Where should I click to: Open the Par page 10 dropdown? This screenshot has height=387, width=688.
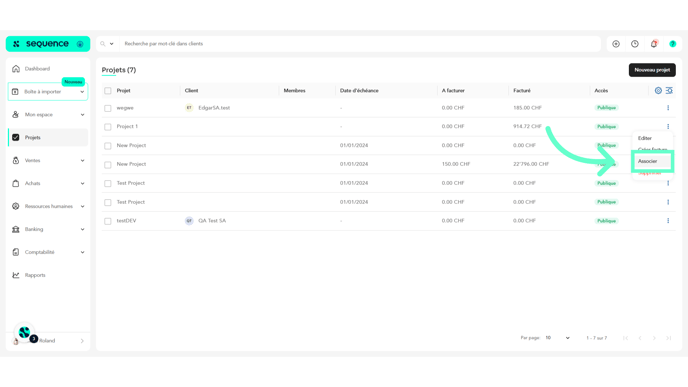point(557,338)
